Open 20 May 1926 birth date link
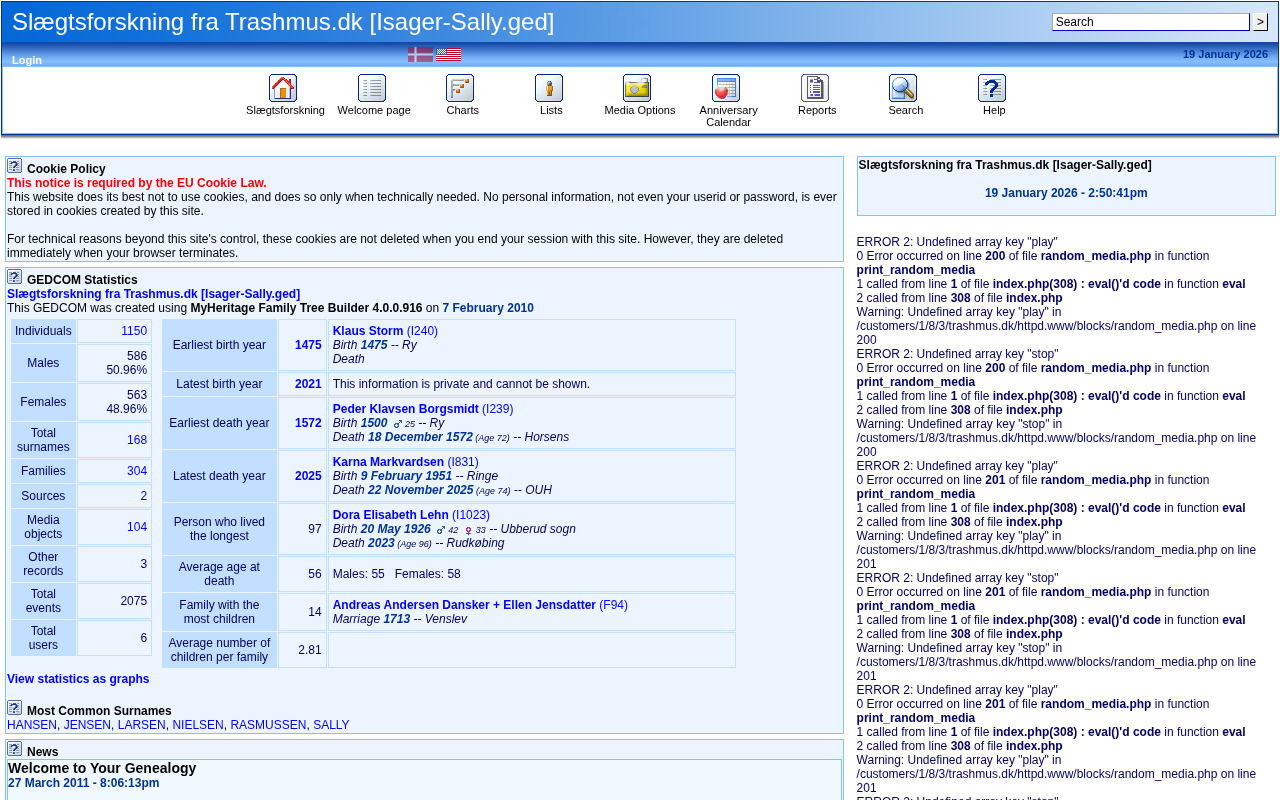 (x=396, y=529)
